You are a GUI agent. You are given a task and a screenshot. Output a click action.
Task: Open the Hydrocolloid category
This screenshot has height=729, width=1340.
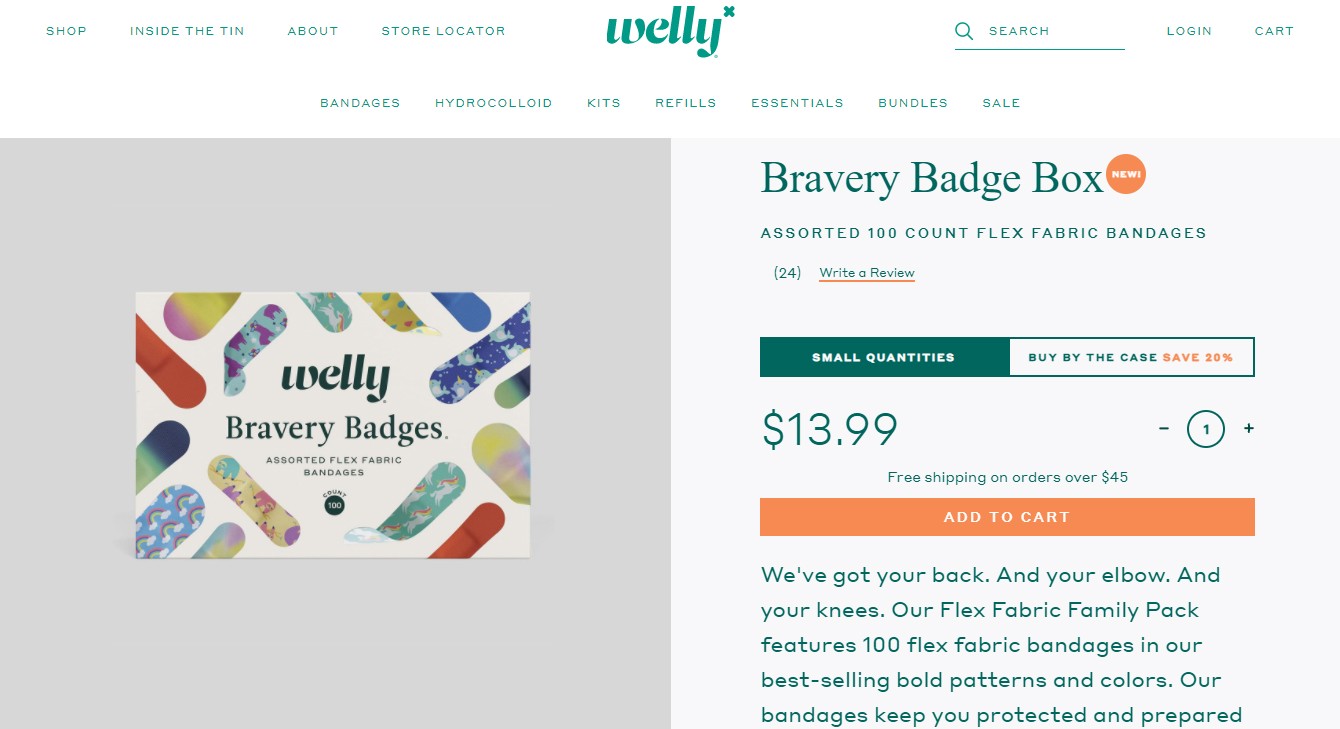click(x=493, y=103)
